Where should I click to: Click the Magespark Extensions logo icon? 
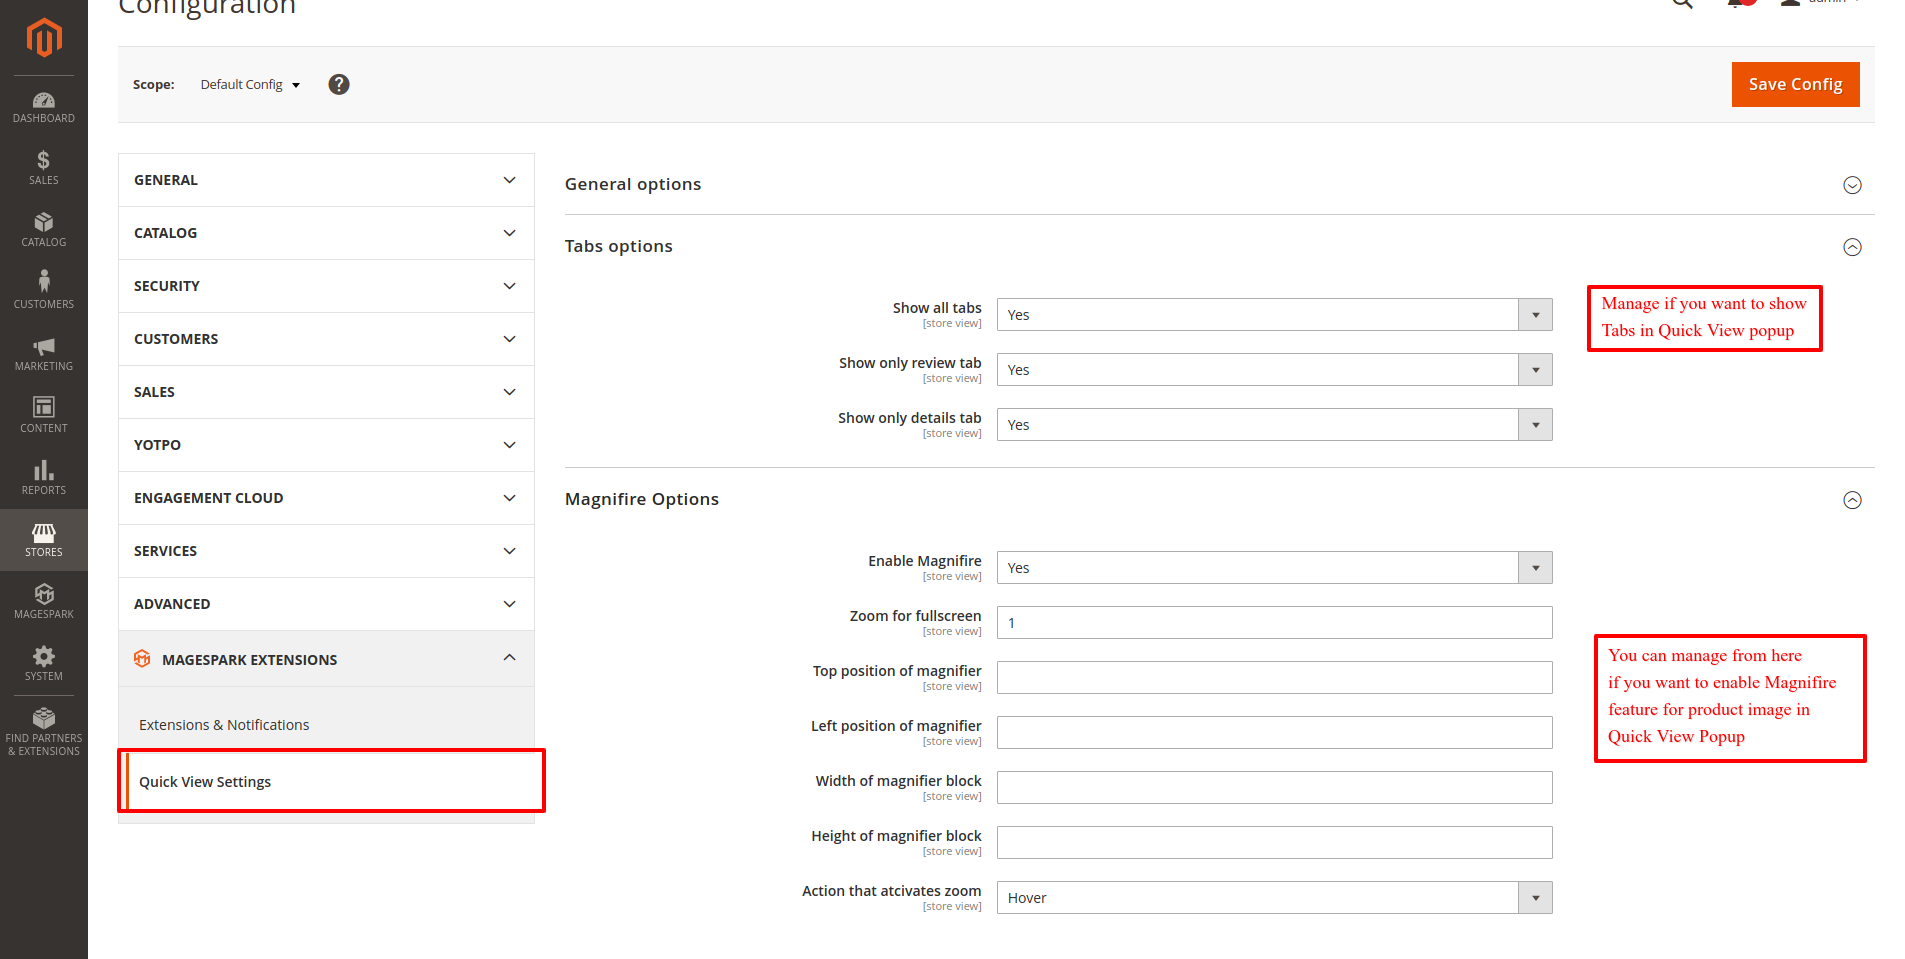point(142,659)
